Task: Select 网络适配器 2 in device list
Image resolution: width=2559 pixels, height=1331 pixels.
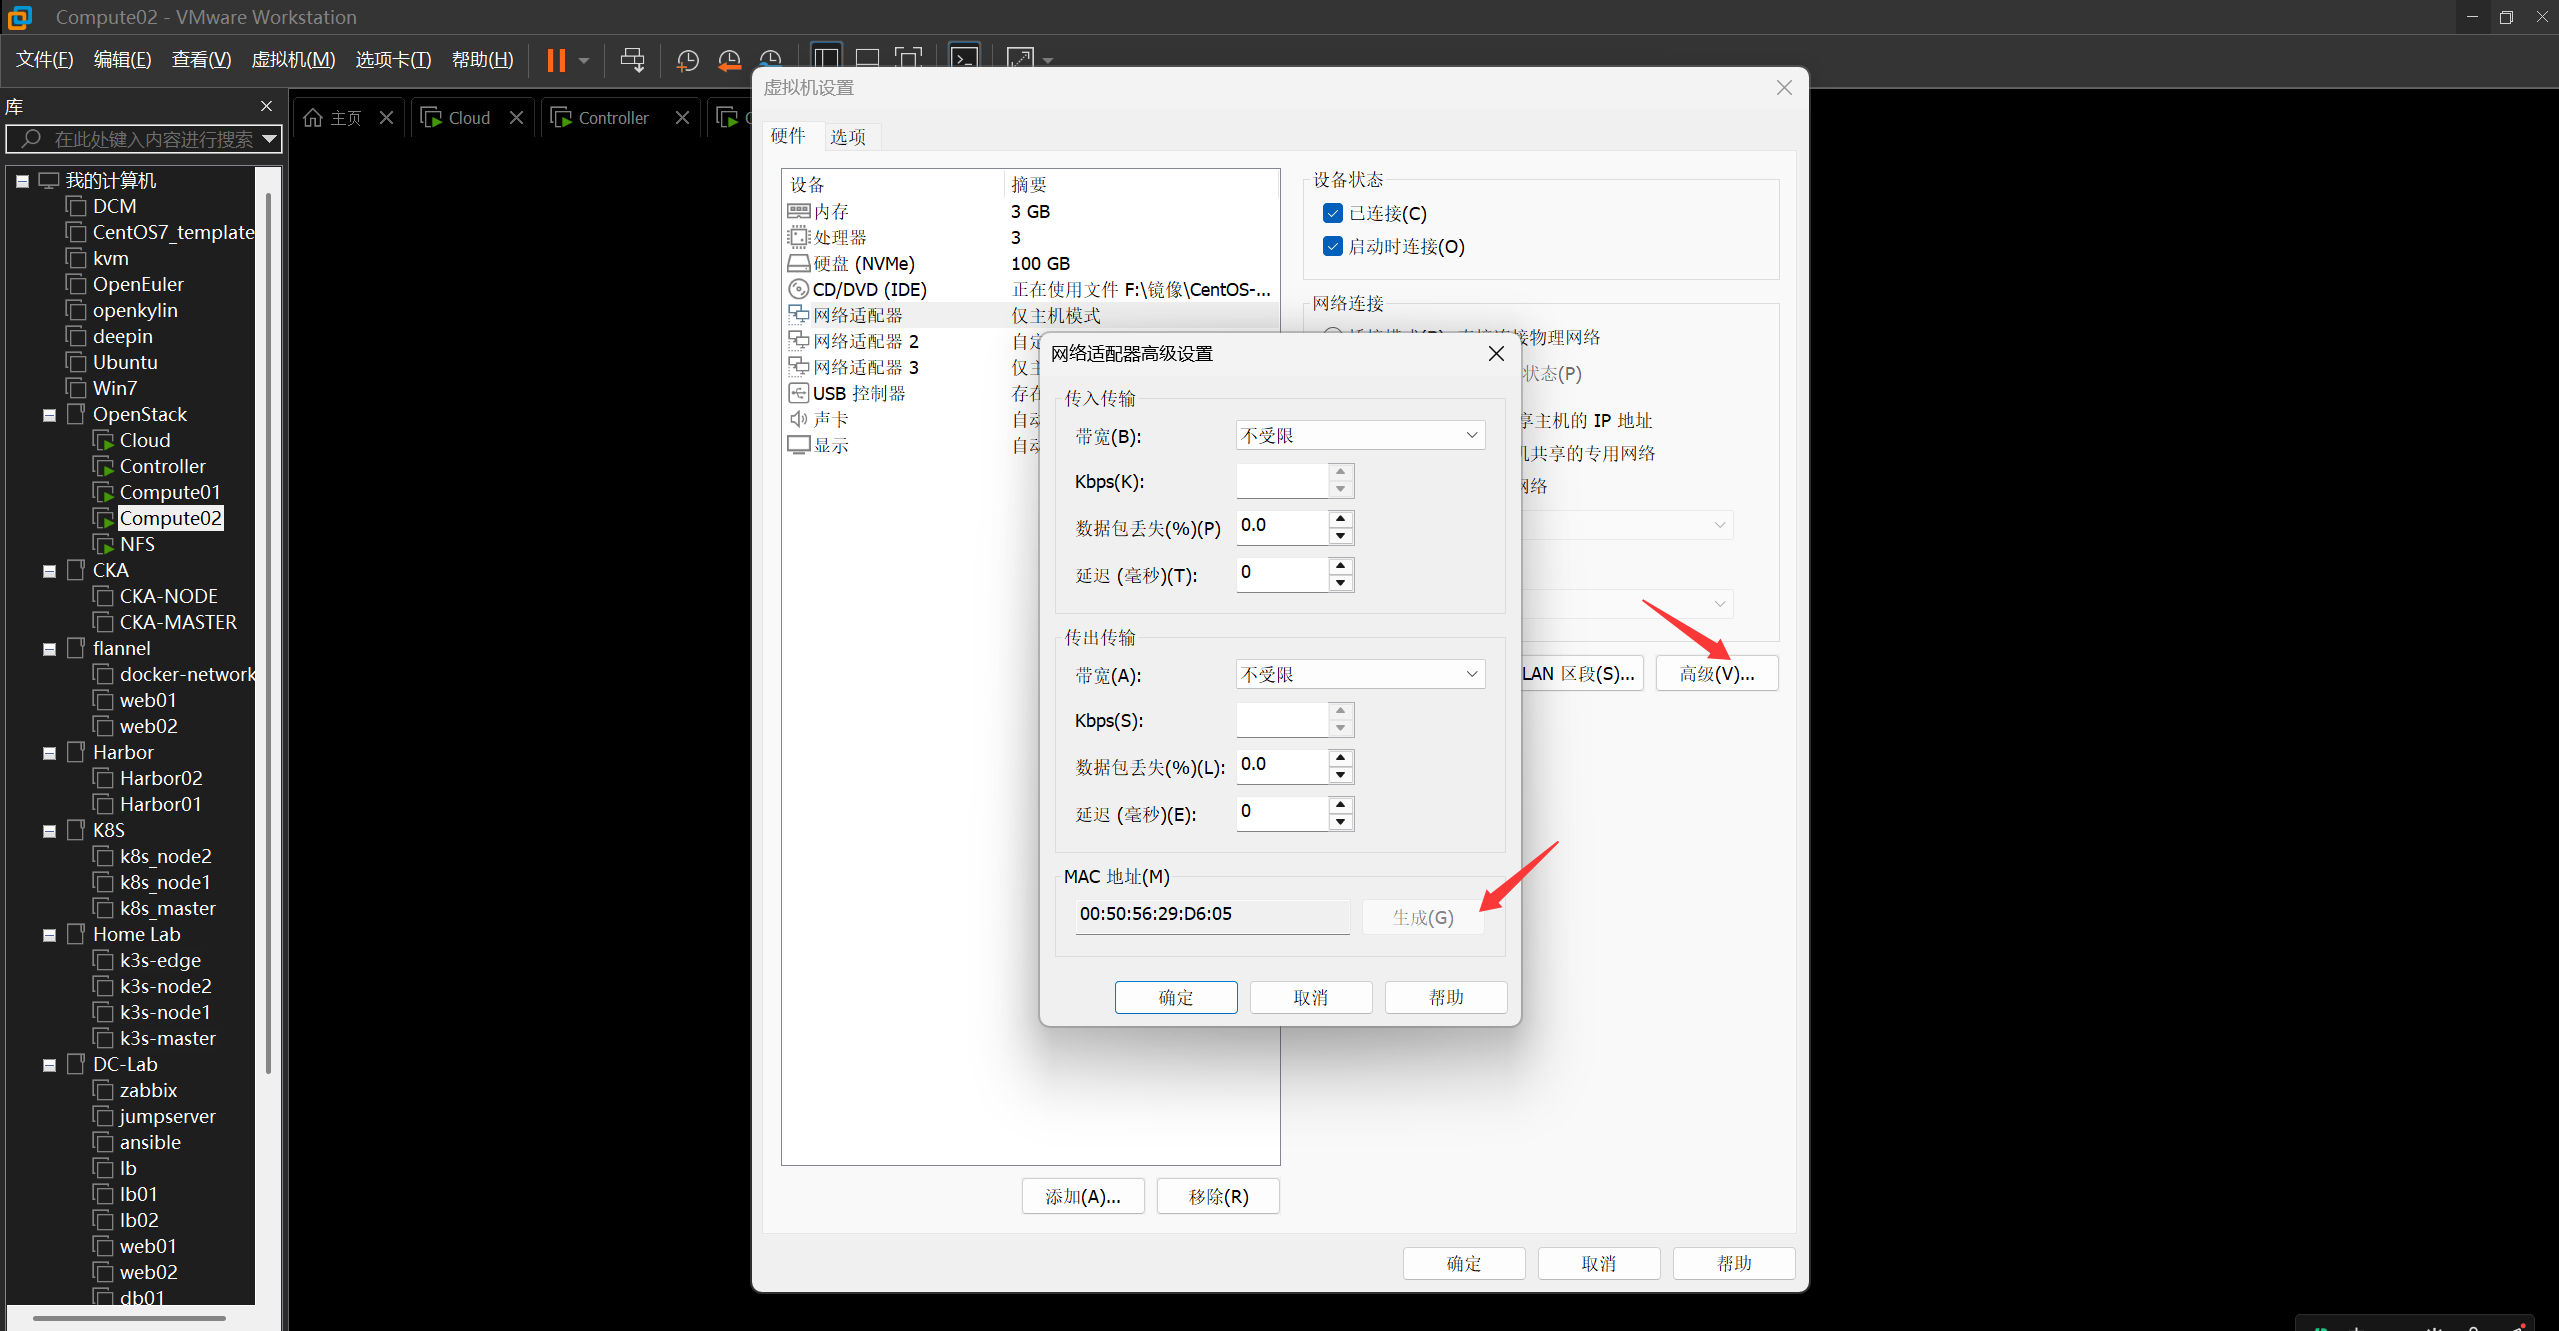Action: coord(912,341)
